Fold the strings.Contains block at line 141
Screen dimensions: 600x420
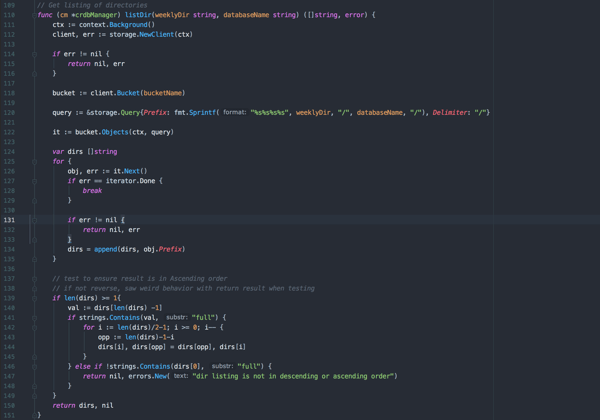(x=34, y=318)
